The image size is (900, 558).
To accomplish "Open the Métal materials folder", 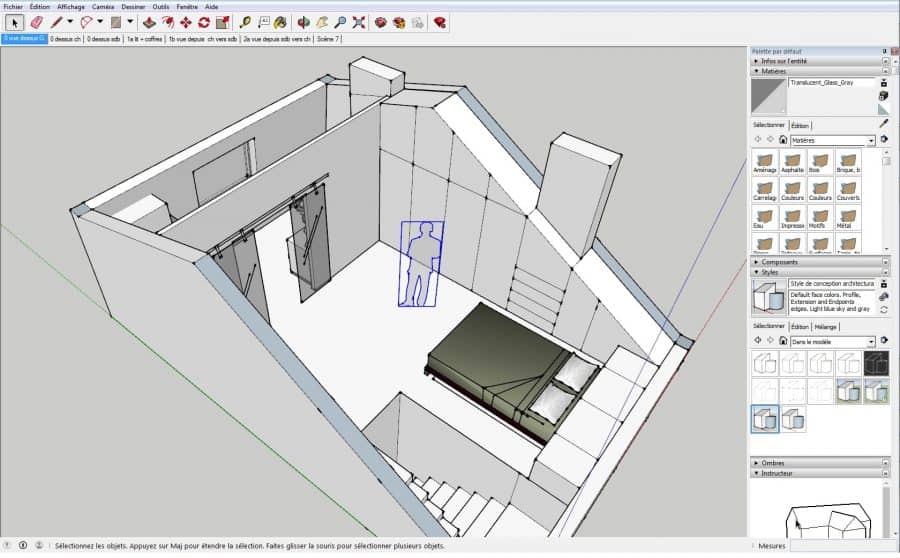I will (x=848, y=218).
